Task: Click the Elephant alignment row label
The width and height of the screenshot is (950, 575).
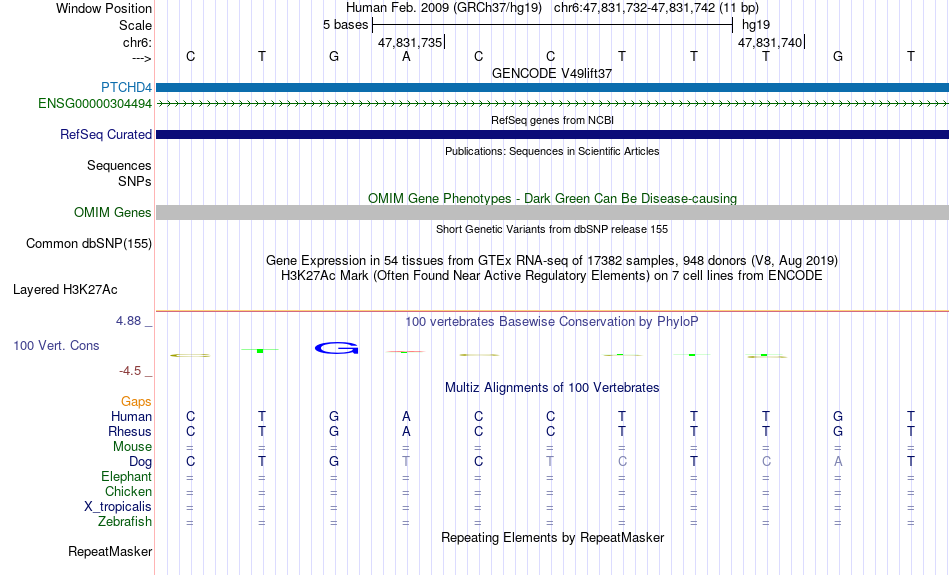Action: (126, 476)
